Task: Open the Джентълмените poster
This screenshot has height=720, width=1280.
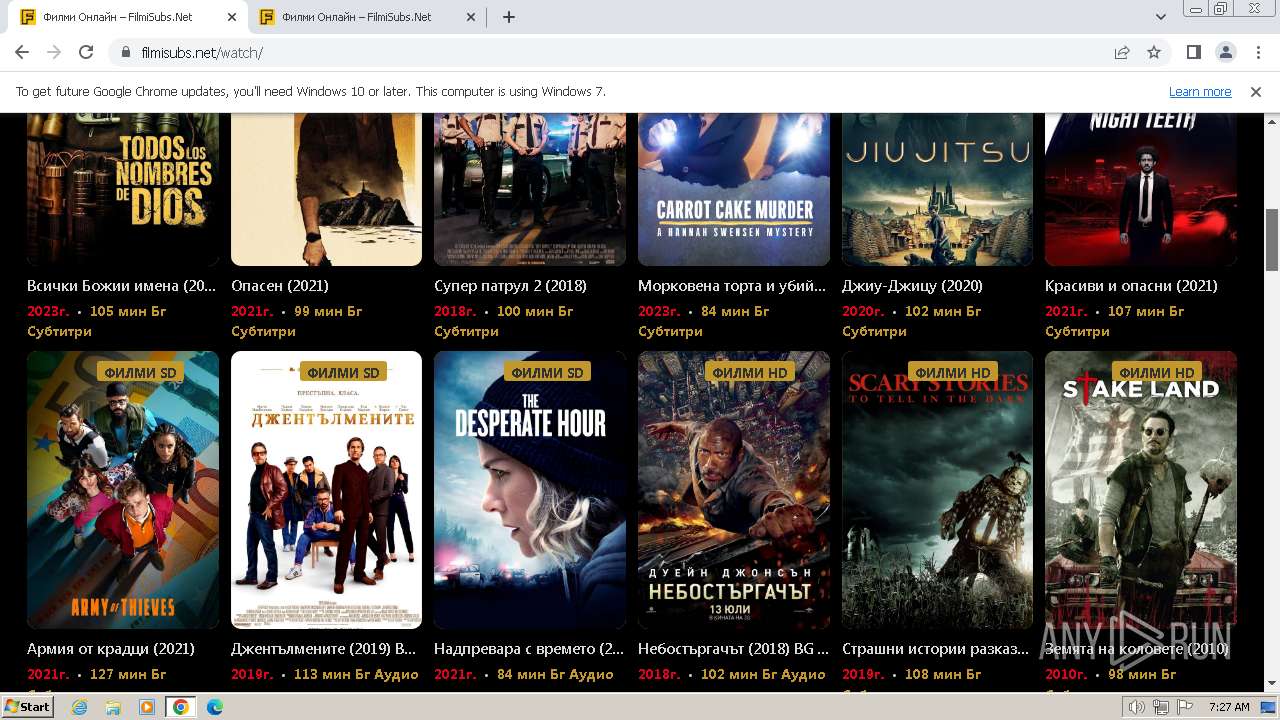Action: tap(326, 490)
